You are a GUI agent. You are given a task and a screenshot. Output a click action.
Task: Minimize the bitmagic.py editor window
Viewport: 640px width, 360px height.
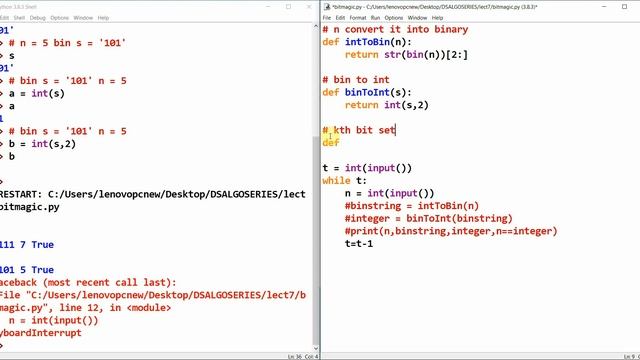pos(604,7)
